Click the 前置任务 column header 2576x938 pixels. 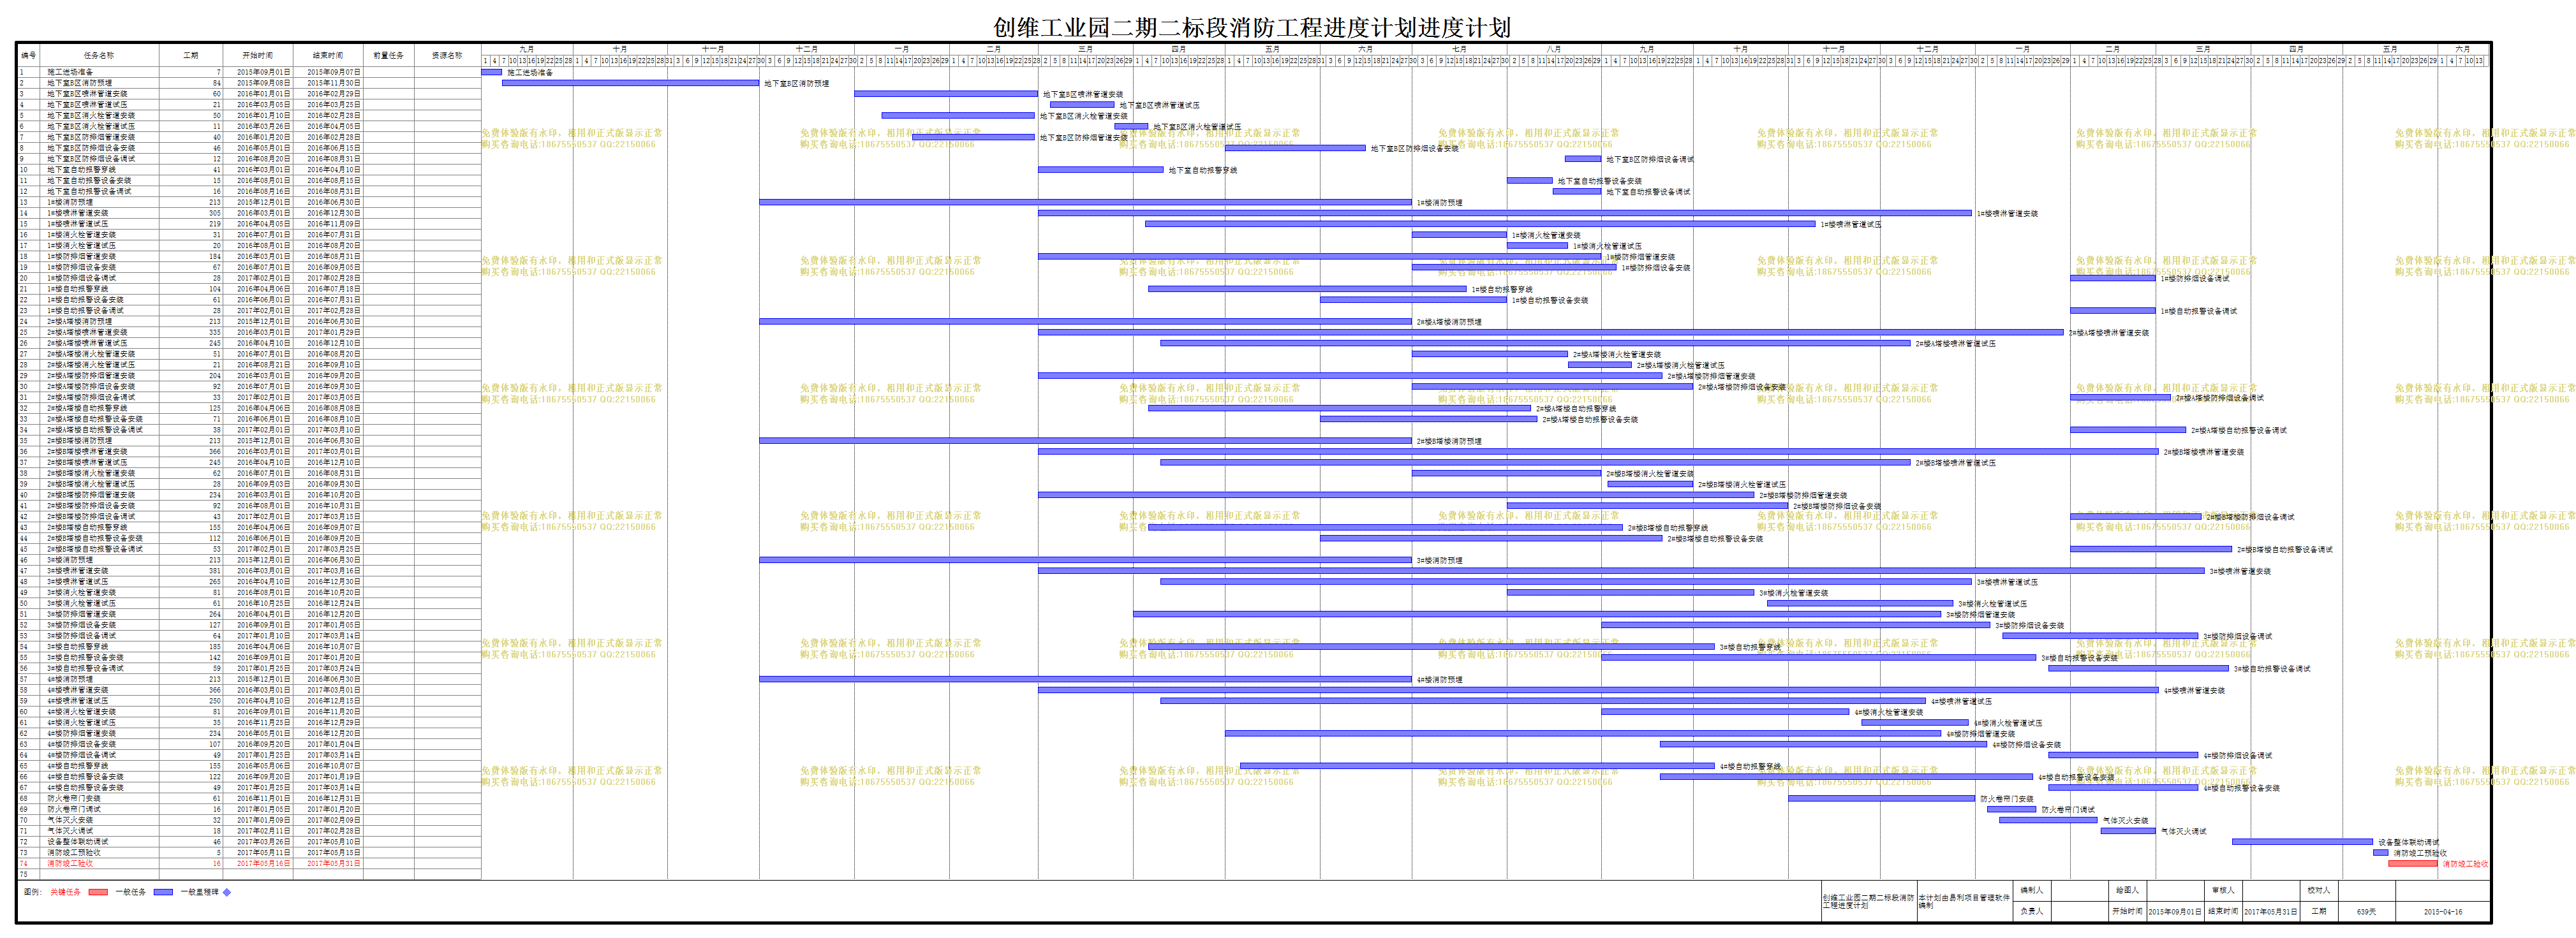(x=389, y=55)
